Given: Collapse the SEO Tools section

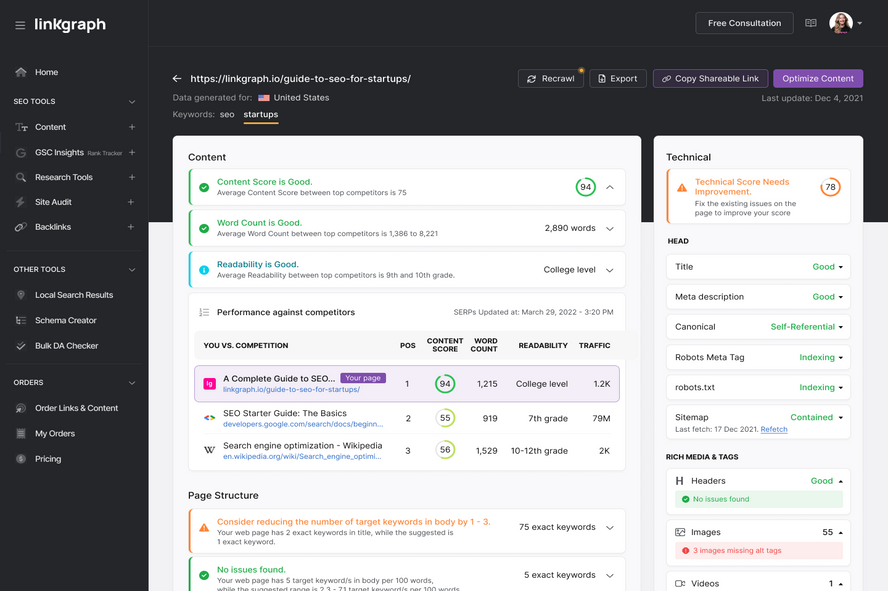Looking at the screenshot, I should 131,101.
